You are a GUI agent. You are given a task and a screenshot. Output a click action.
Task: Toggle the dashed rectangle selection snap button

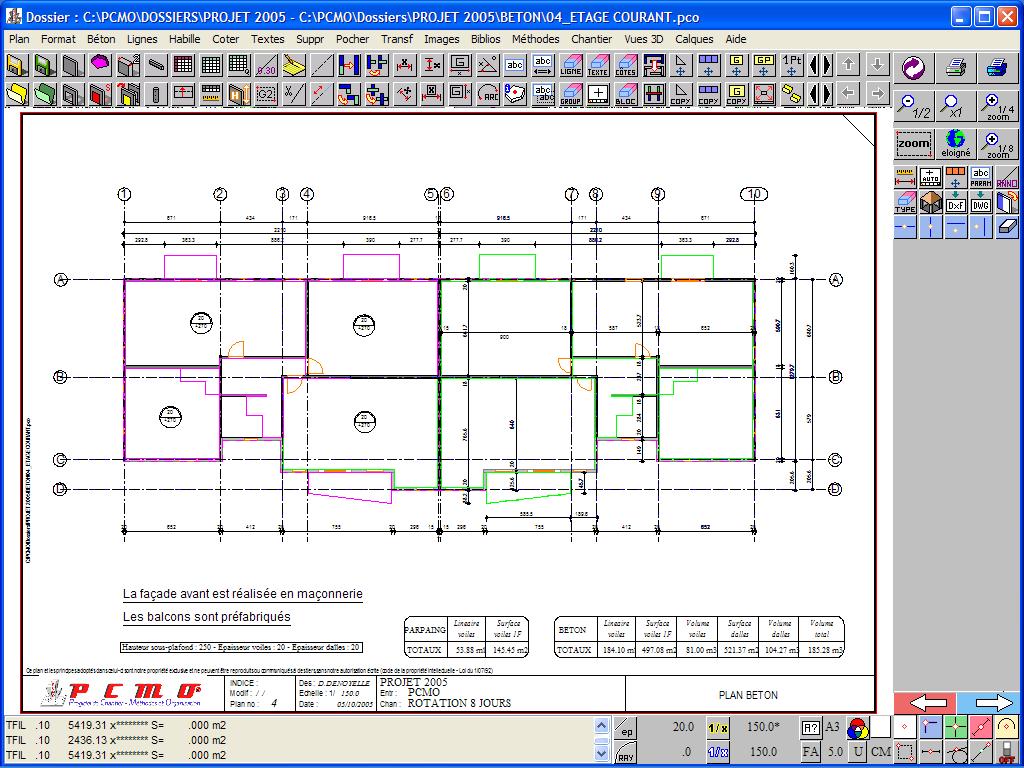904,751
